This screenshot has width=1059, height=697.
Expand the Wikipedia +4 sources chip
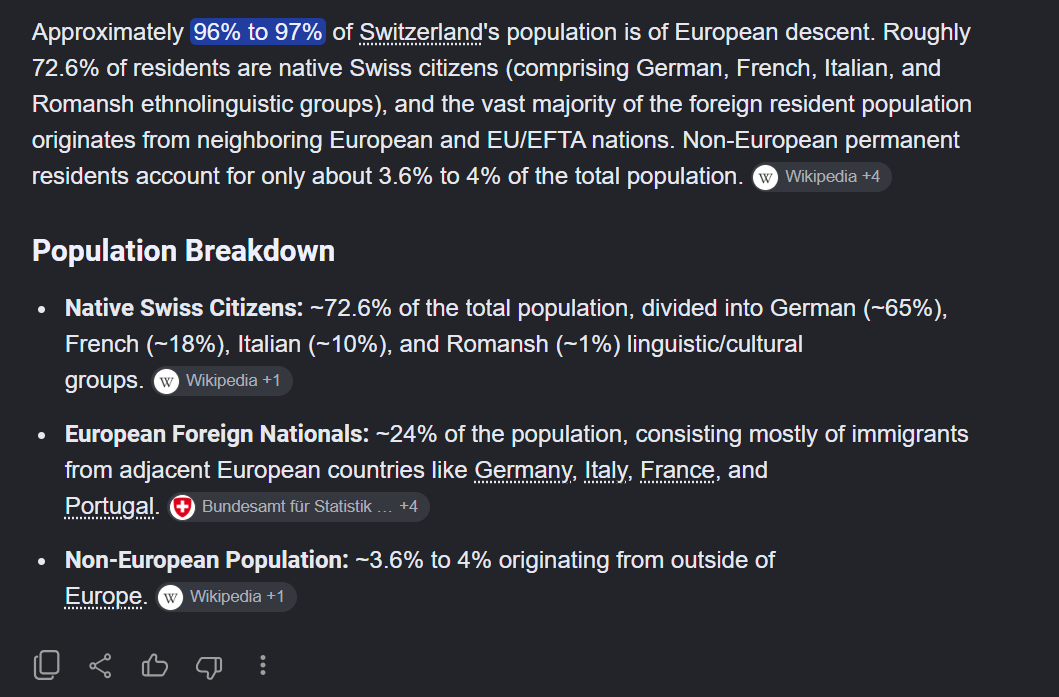tap(822, 177)
